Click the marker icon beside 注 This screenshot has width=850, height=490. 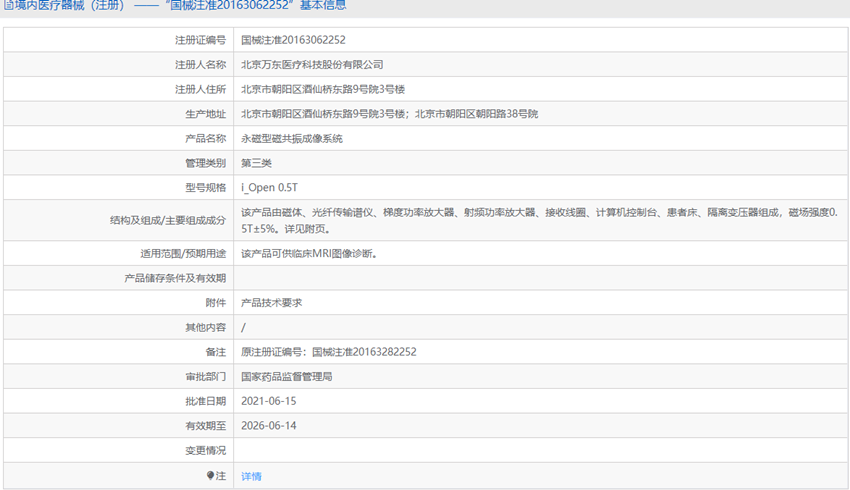click(x=210, y=475)
